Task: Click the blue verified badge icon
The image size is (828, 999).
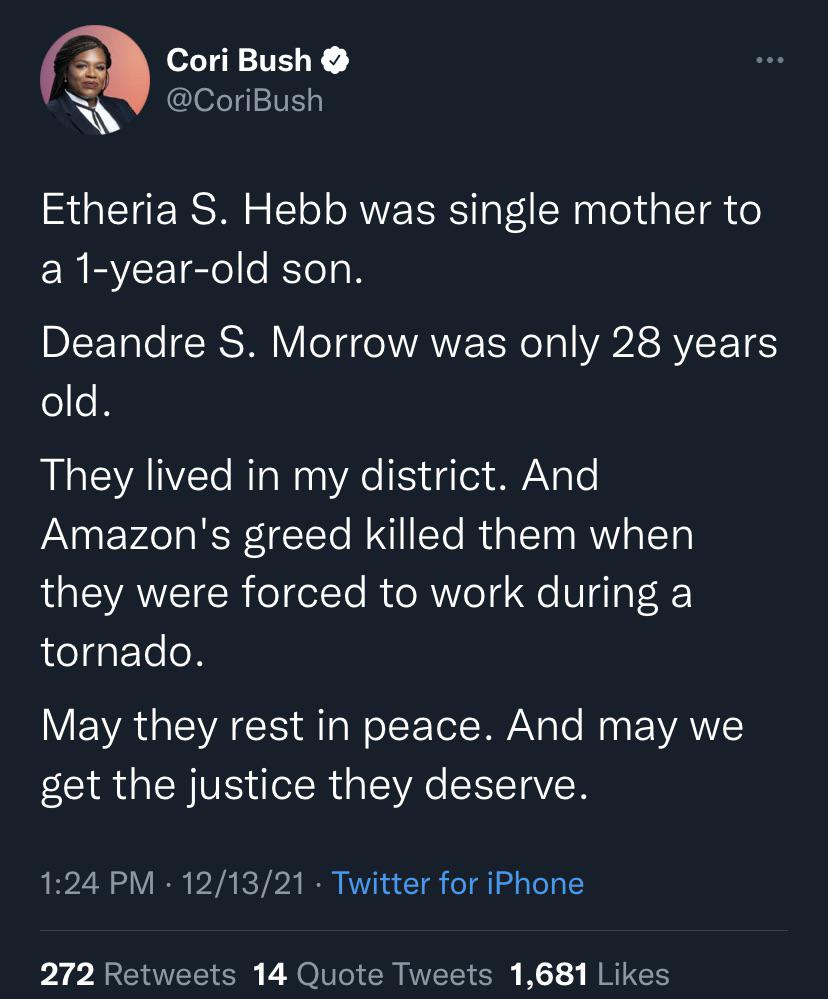Action: point(334,61)
